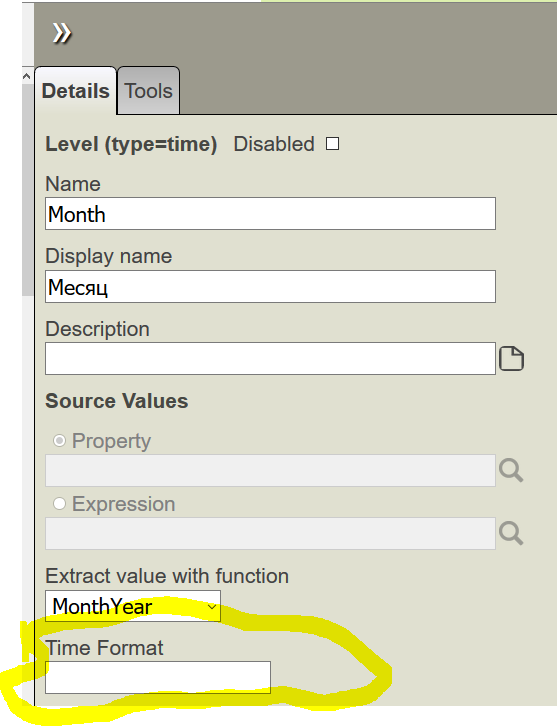Click the Time Format input box
The image size is (557, 726).
pos(158,677)
